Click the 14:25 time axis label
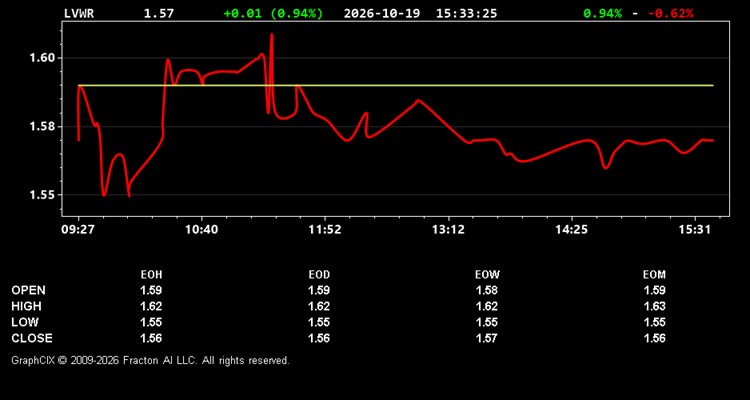Viewport: 750px width, 400px height. 571,230
